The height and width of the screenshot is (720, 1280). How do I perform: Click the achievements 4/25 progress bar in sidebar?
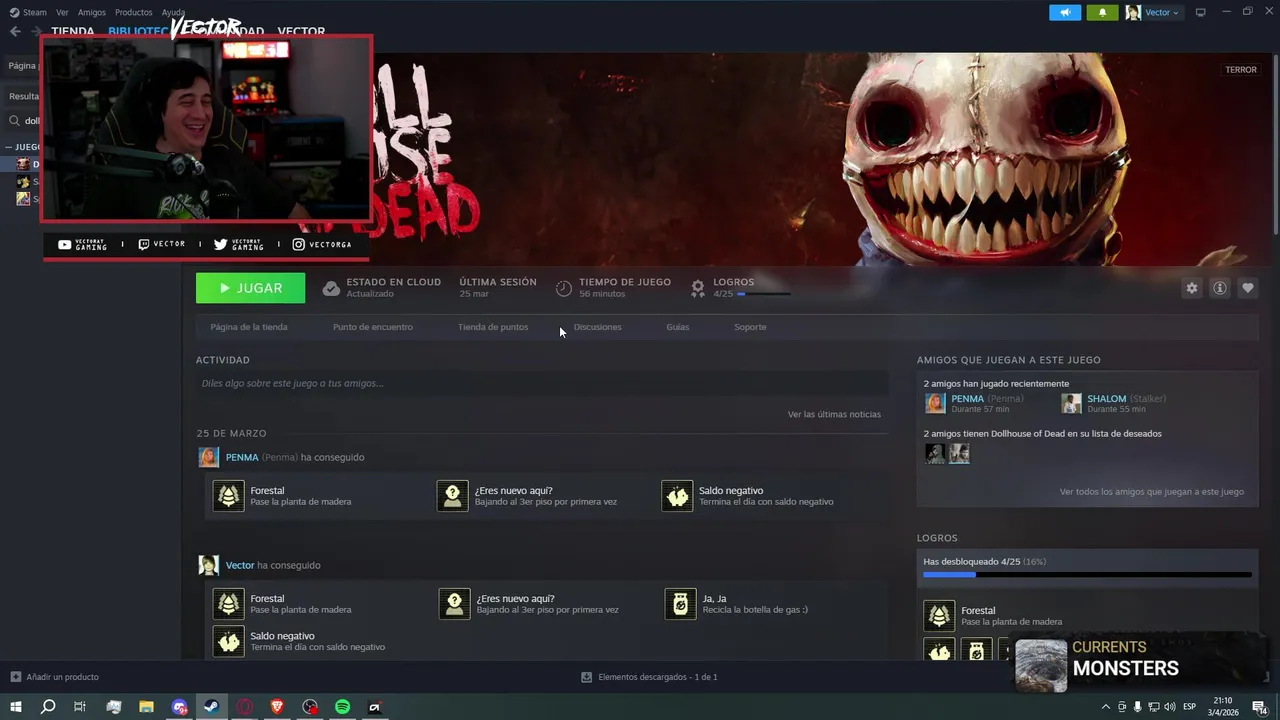point(1087,575)
